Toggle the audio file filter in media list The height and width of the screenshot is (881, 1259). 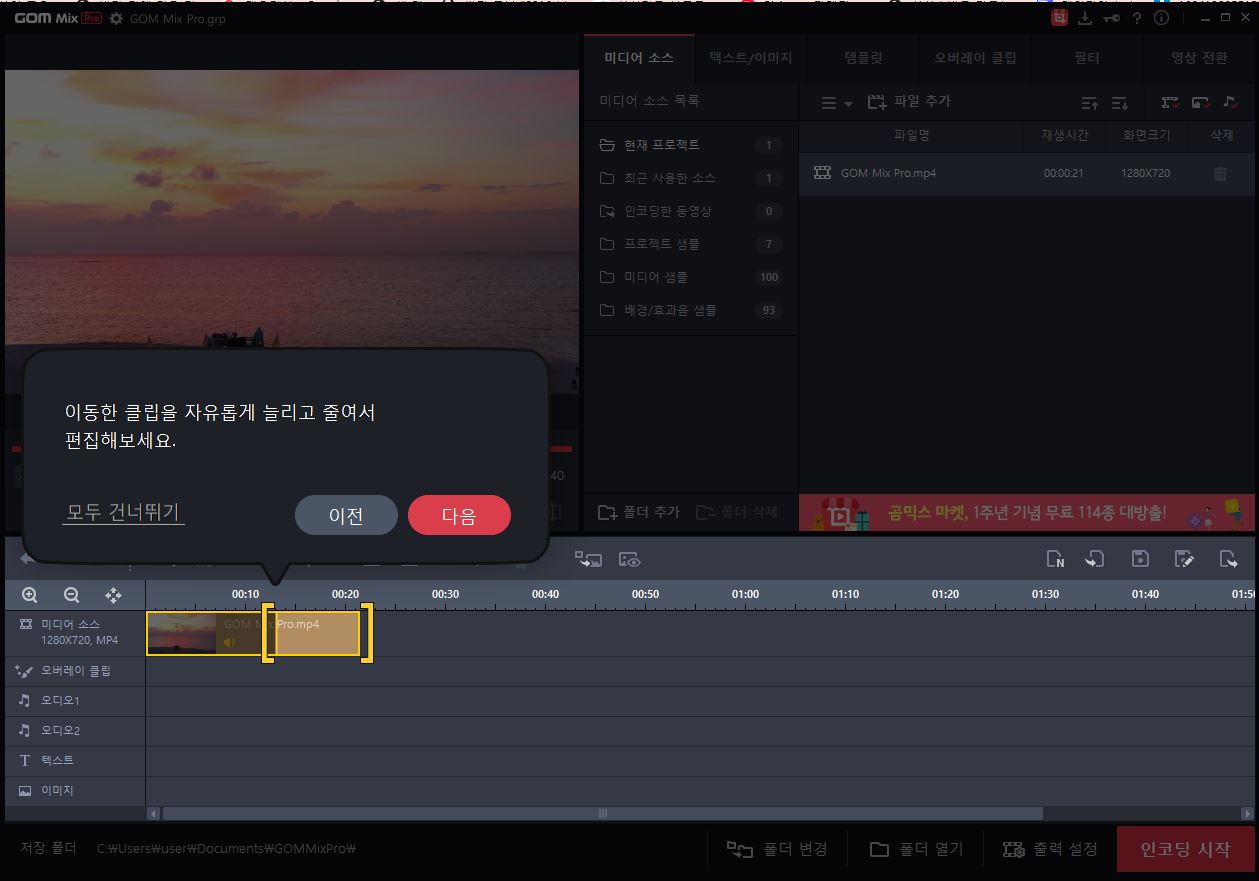click(x=1232, y=101)
